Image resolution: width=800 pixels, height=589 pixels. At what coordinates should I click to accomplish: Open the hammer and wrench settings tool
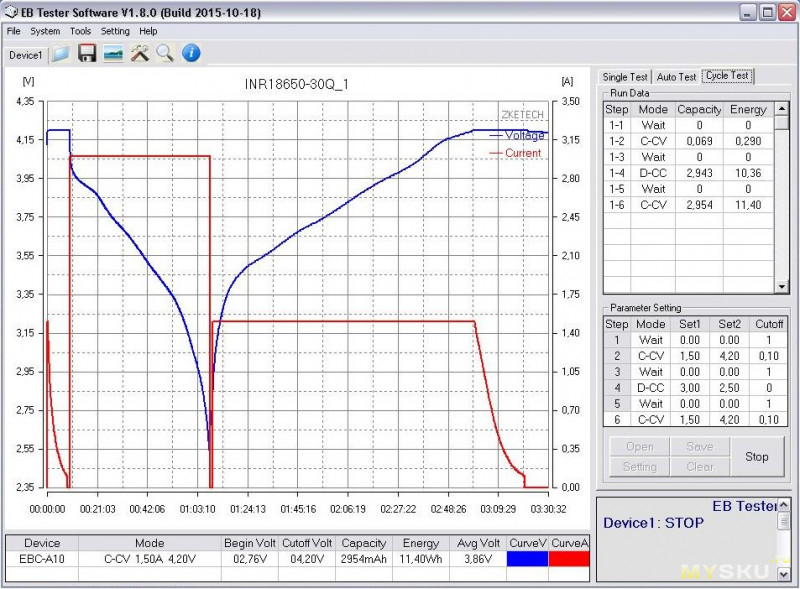139,54
